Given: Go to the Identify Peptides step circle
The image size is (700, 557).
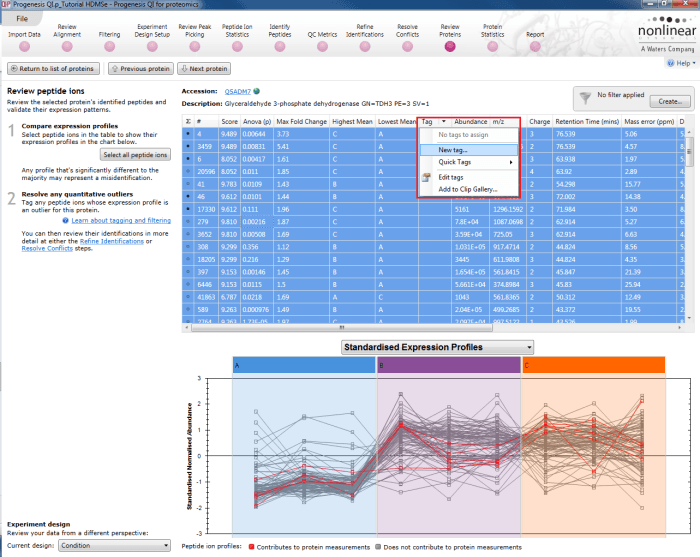Looking at the screenshot, I should coord(280,46).
